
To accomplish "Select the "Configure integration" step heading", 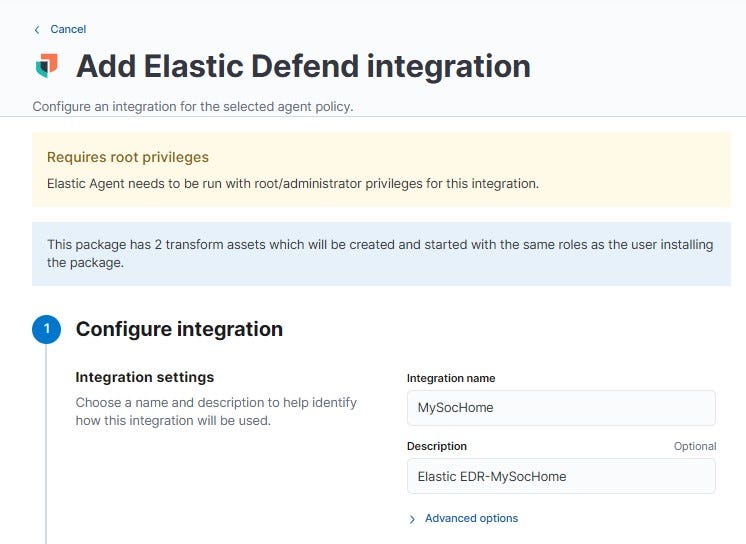I will 179,329.
